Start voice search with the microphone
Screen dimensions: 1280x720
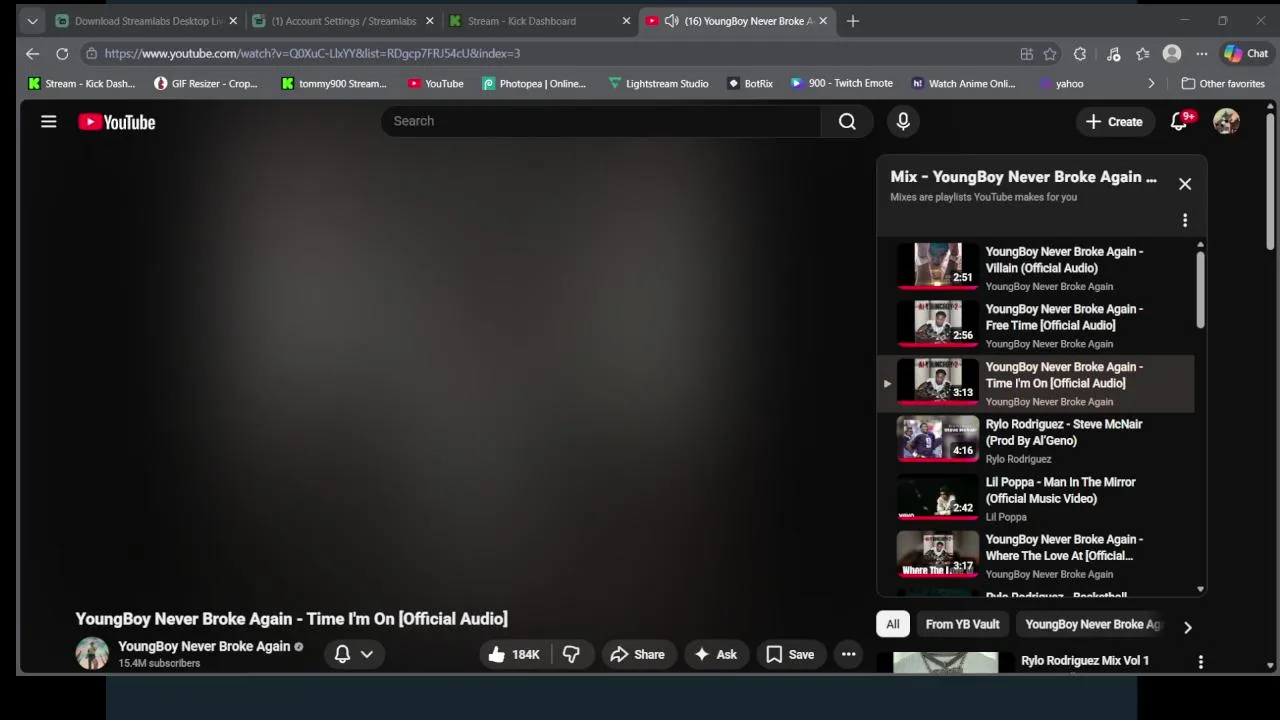(903, 121)
